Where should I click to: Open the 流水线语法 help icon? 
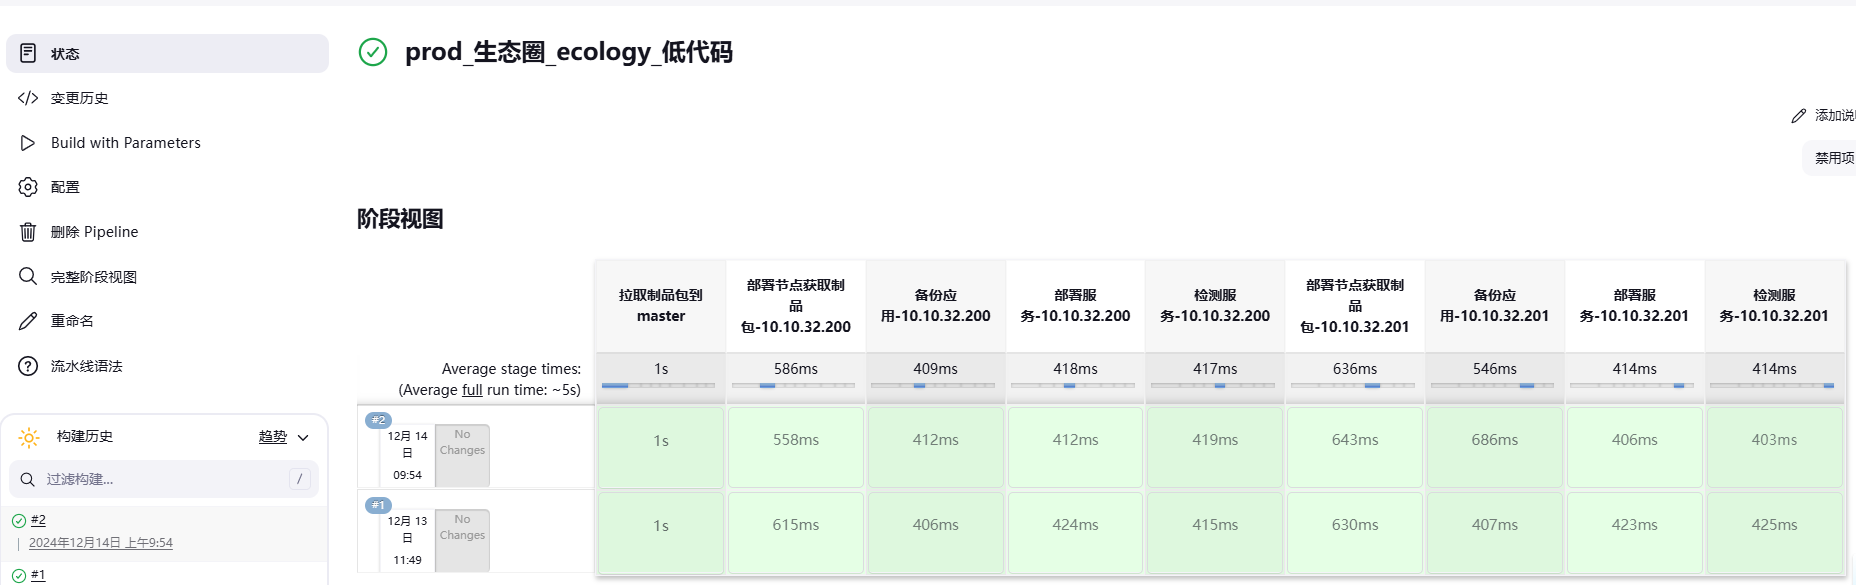[x=28, y=366]
